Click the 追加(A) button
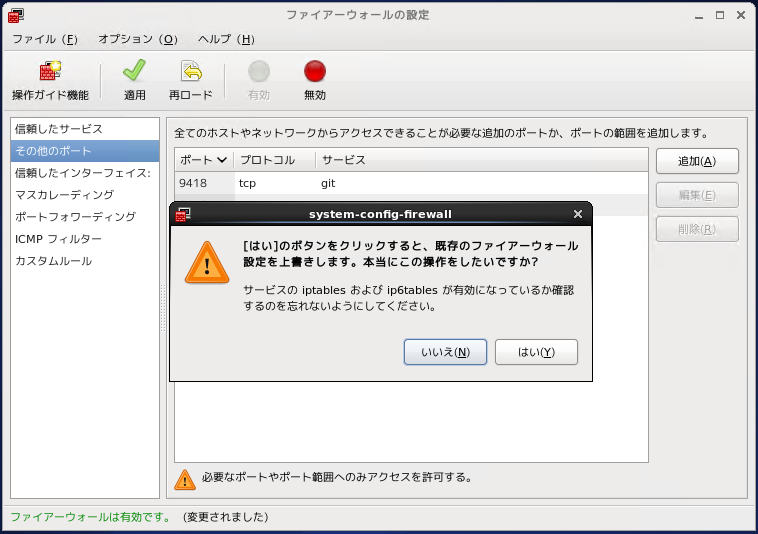Viewport: 758px width, 534px height. 697,161
